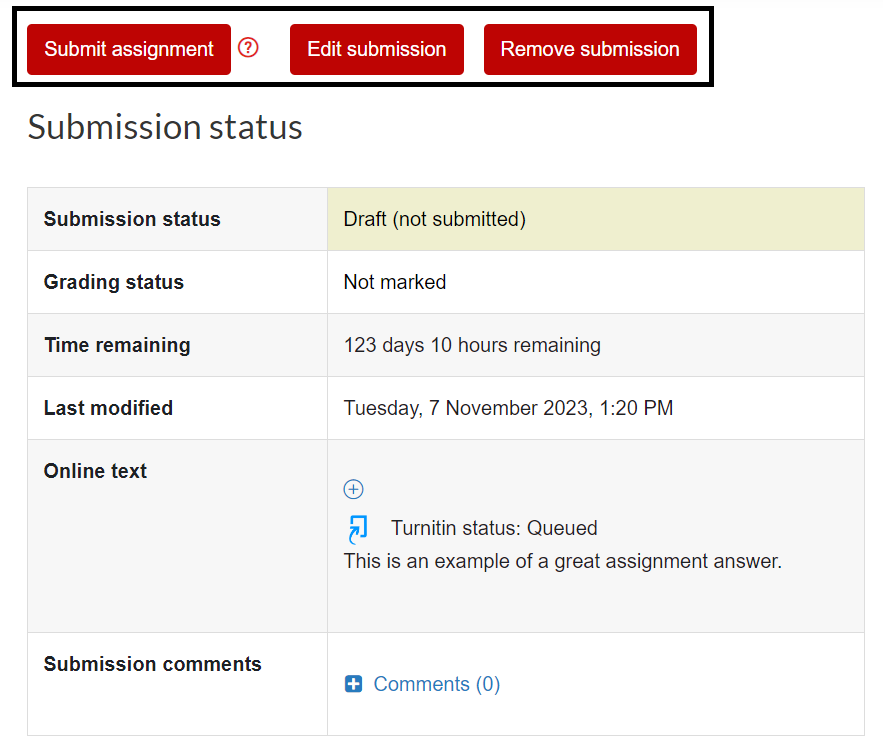This screenshot has width=883, height=756.
Task: Click the Submit assignment button
Action: [129, 50]
